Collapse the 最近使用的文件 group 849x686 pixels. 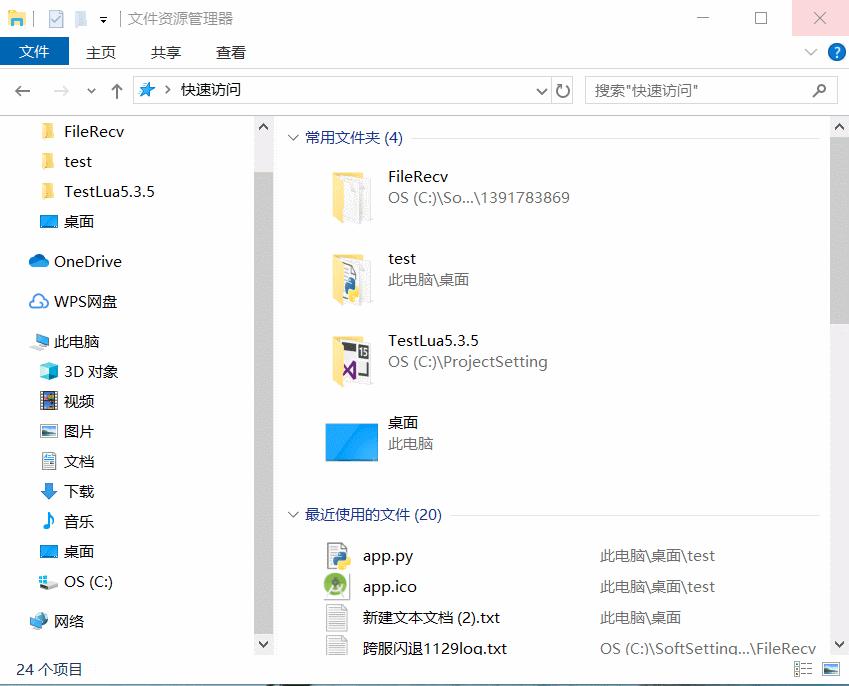click(293, 515)
